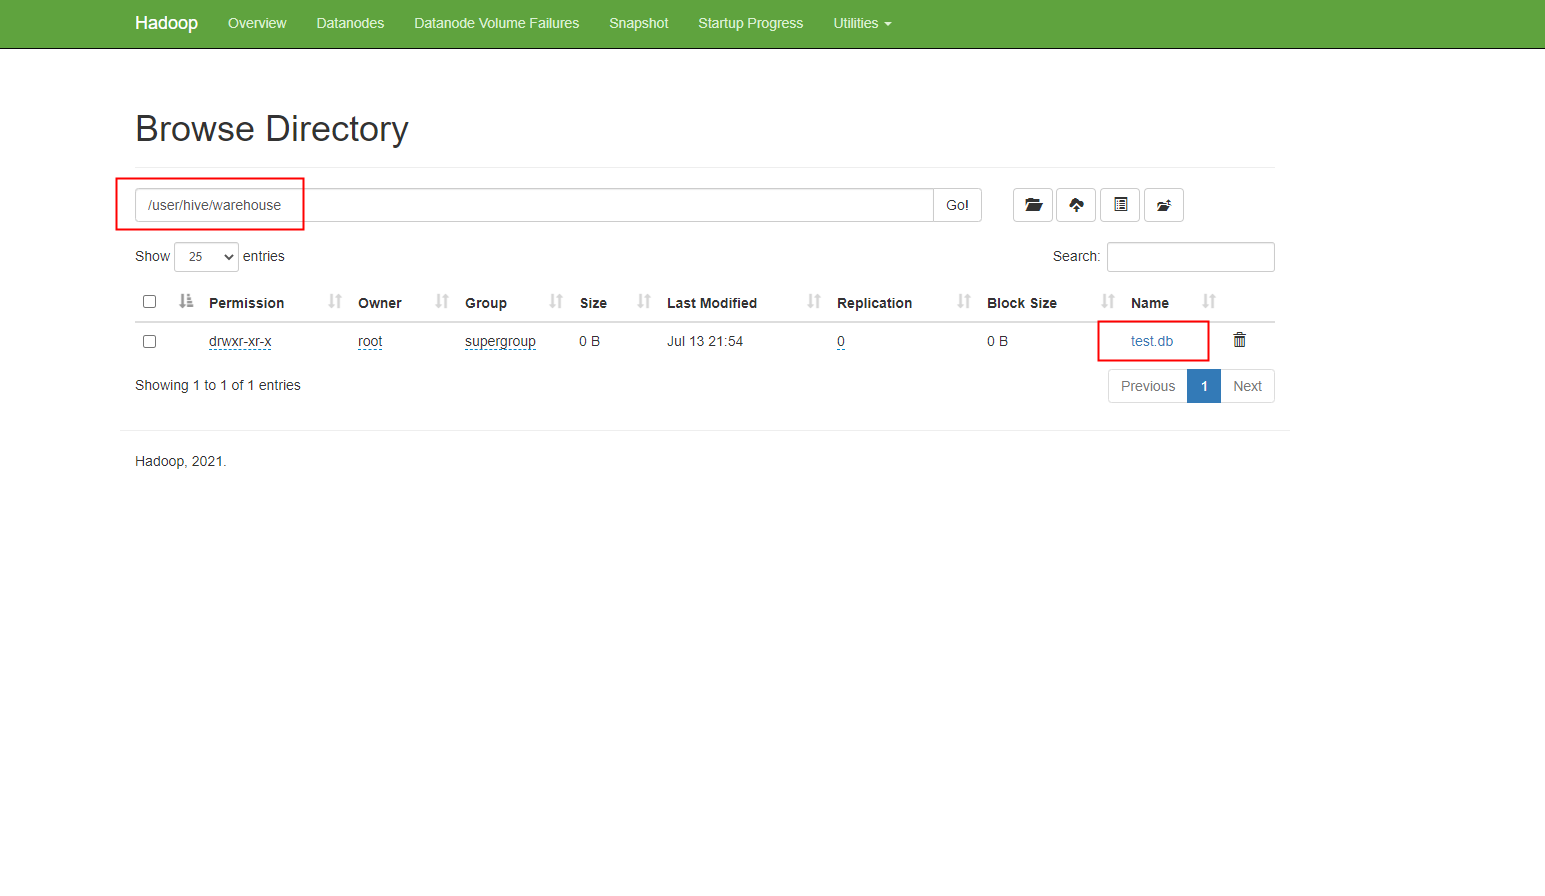The width and height of the screenshot is (1545, 896).
Task: Click the Size cell showing 0 B
Action: click(x=589, y=341)
